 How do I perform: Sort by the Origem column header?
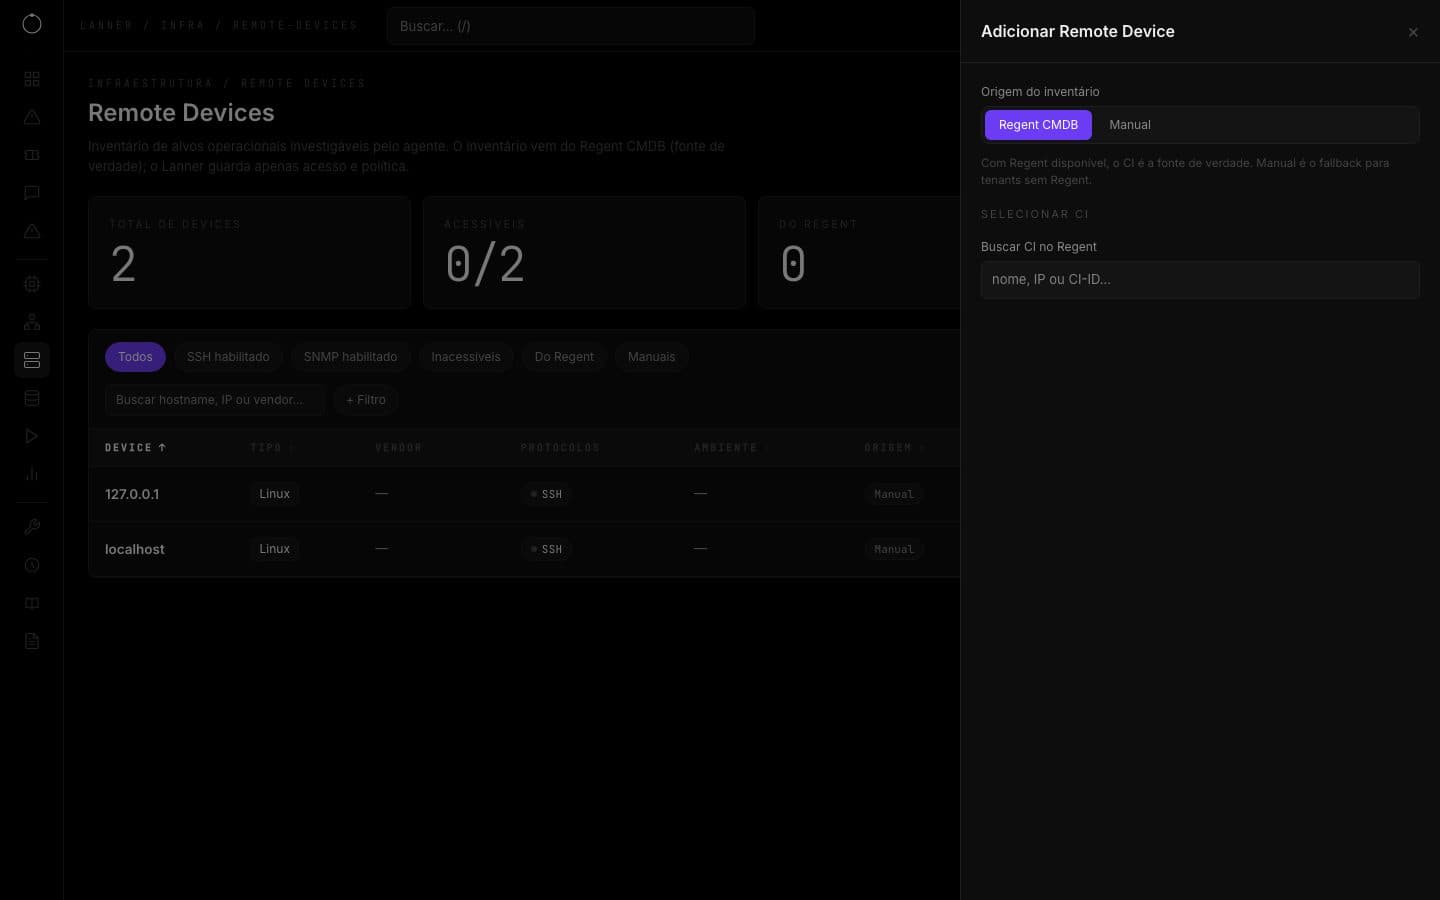[894, 448]
